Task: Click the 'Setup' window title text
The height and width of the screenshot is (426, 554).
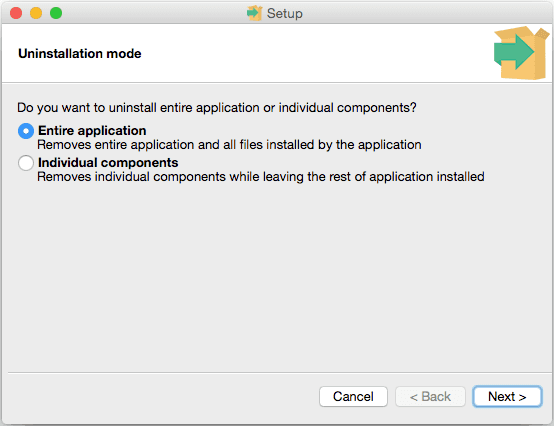Action: pyautogui.click(x=285, y=13)
